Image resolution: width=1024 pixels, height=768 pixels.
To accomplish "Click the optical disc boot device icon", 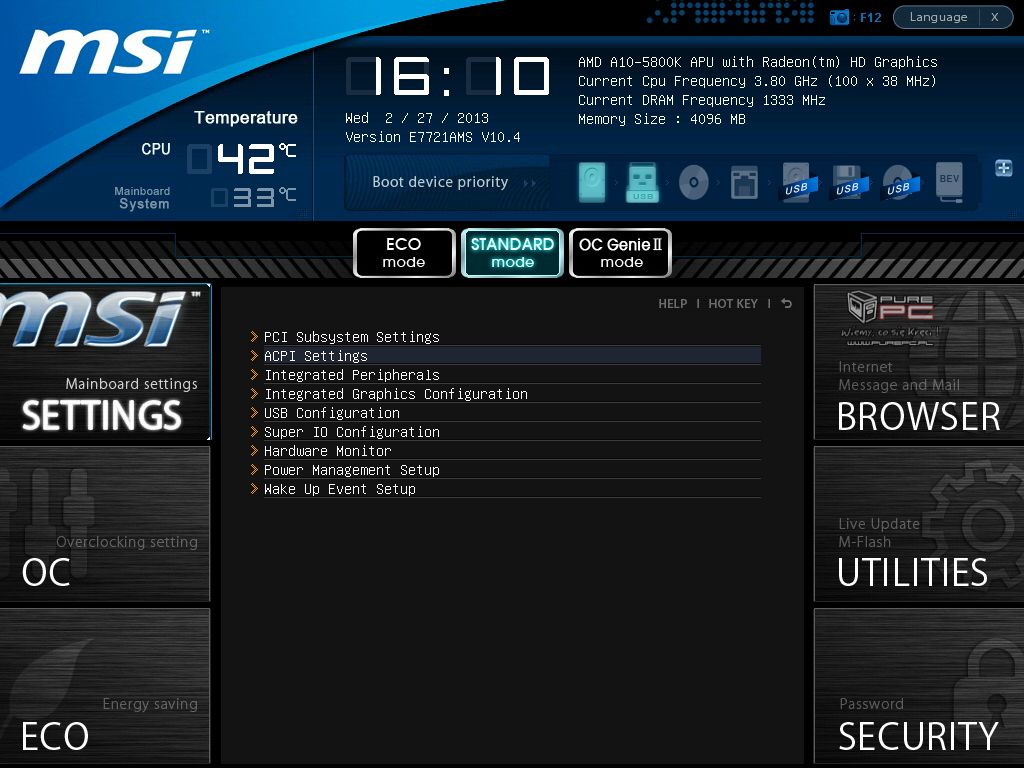I will click(x=693, y=183).
